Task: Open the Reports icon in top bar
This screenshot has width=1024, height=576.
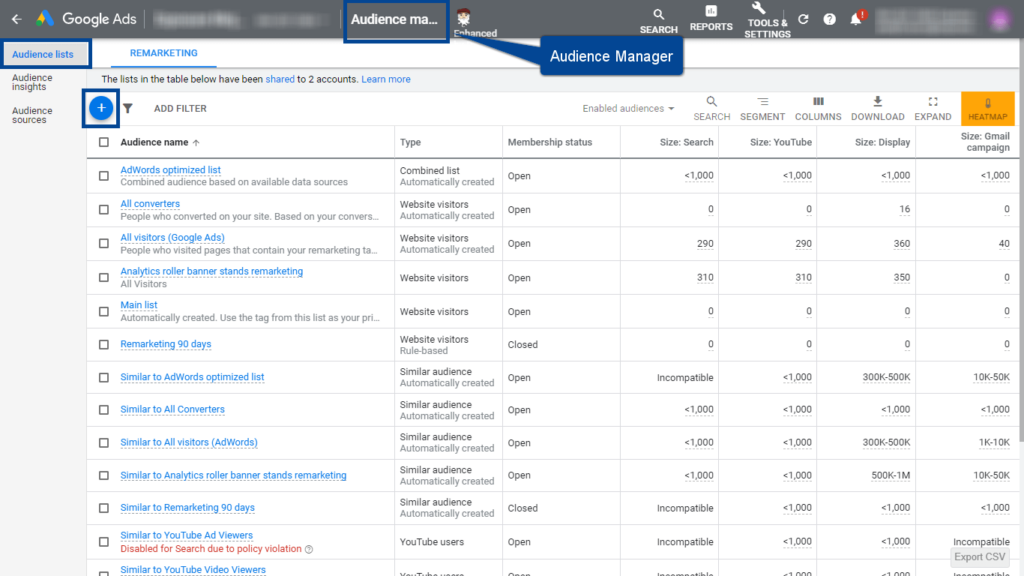Action: point(711,18)
